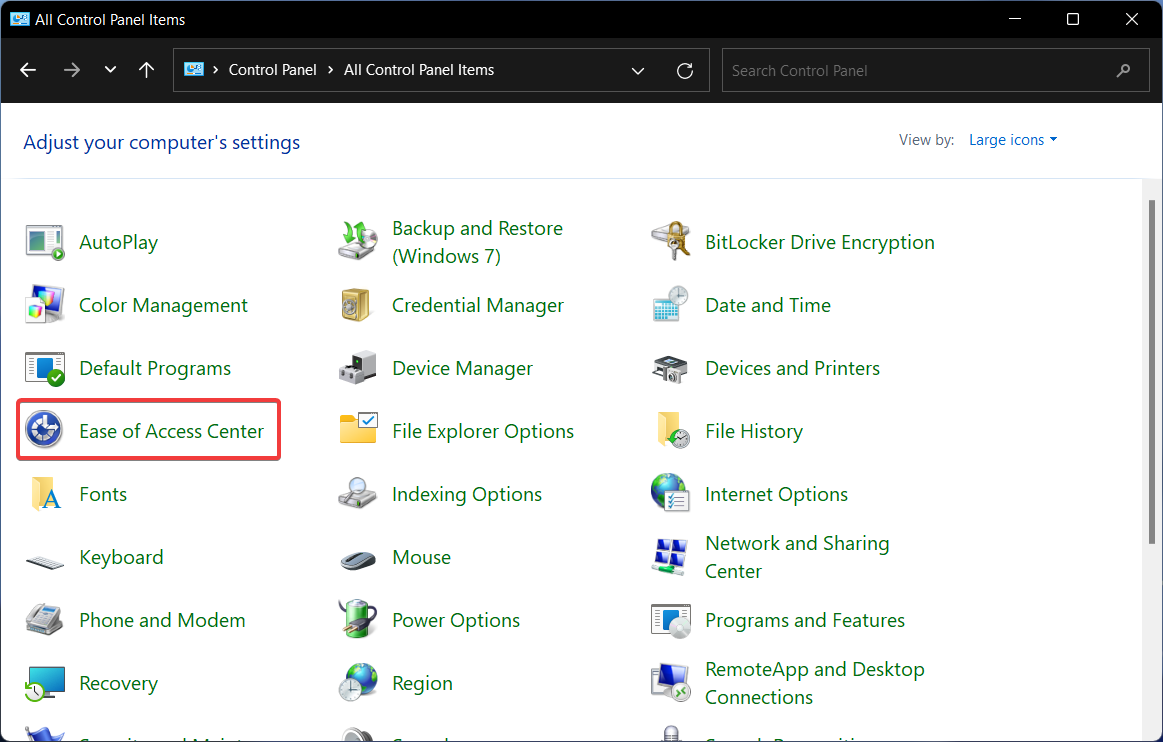Screen dimensions: 1163x742
Task: Click the BitLocker Drive Encryption key icon
Action: (670, 241)
